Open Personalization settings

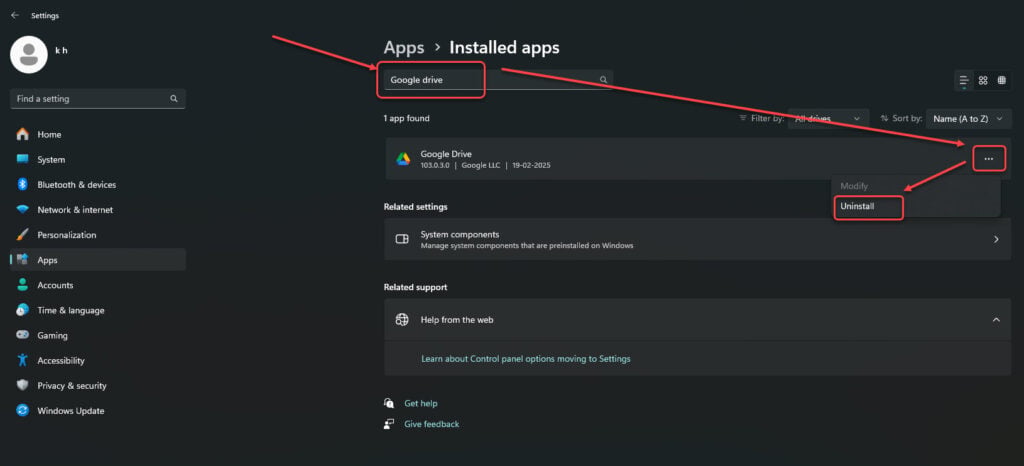tap(98, 235)
